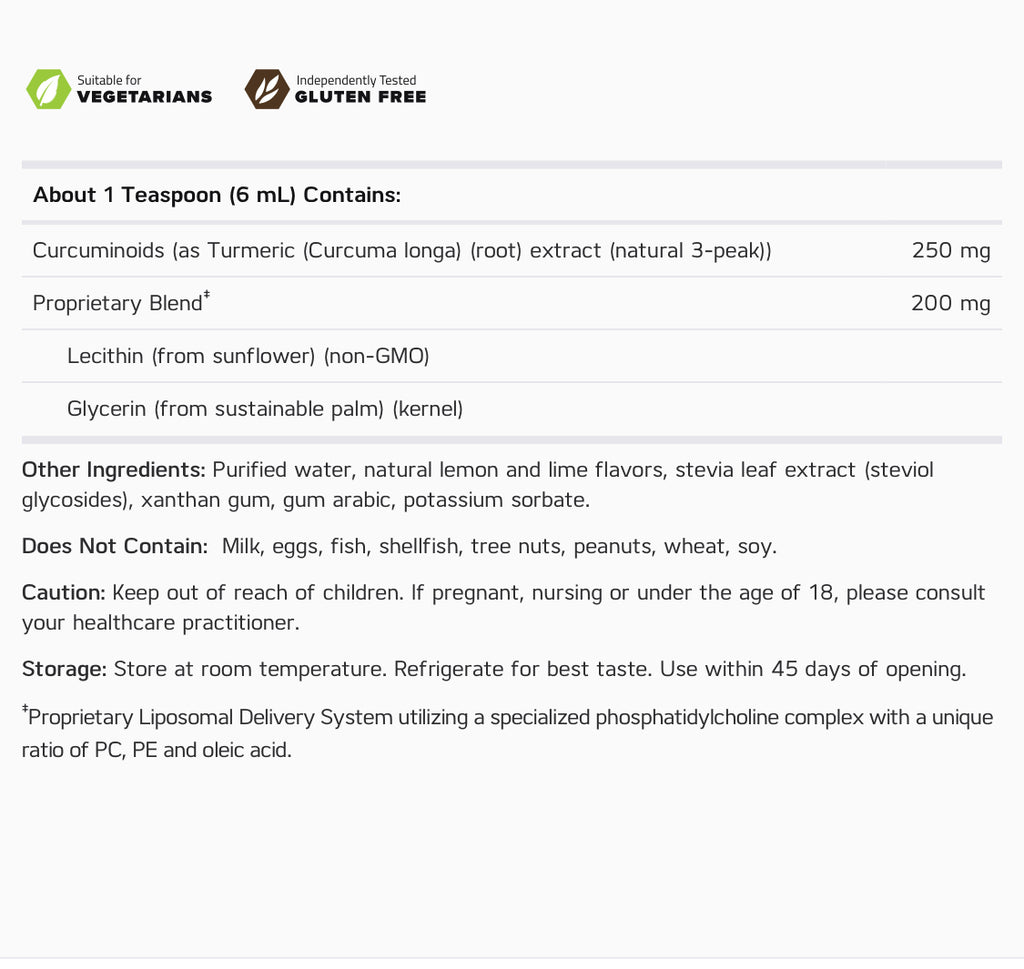Click the 'Does Not Contain:' bold label
Viewport: 1024px width, 969px height.
[x=115, y=546]
